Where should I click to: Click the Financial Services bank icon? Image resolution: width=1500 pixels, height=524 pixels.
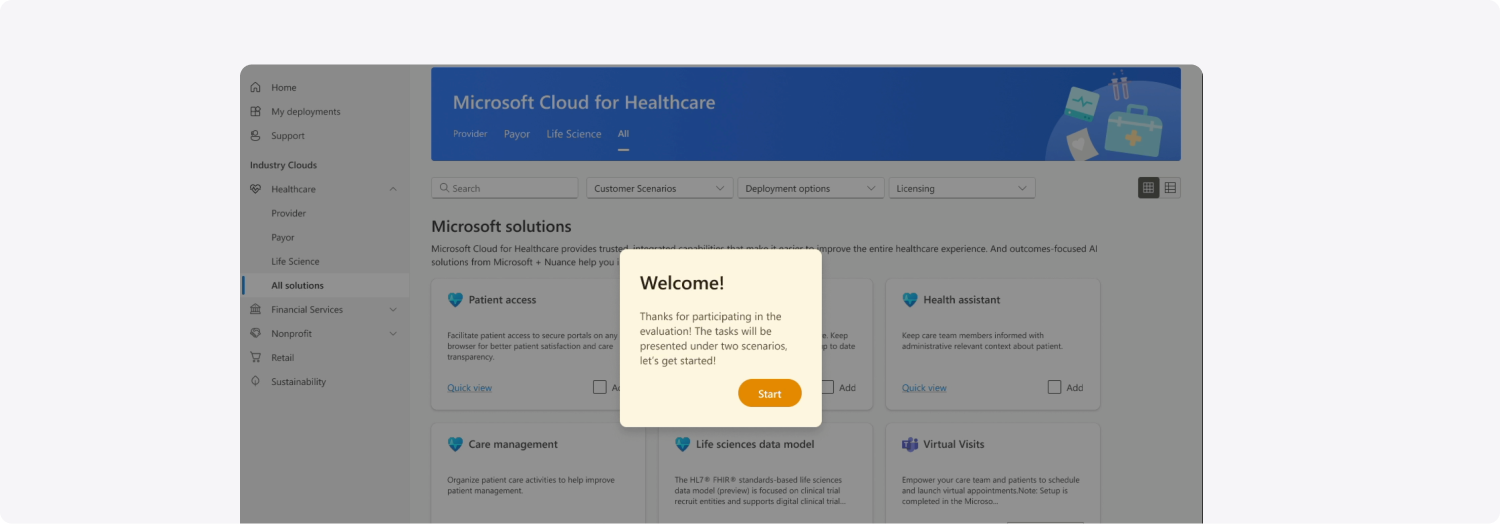coord(256,309)
